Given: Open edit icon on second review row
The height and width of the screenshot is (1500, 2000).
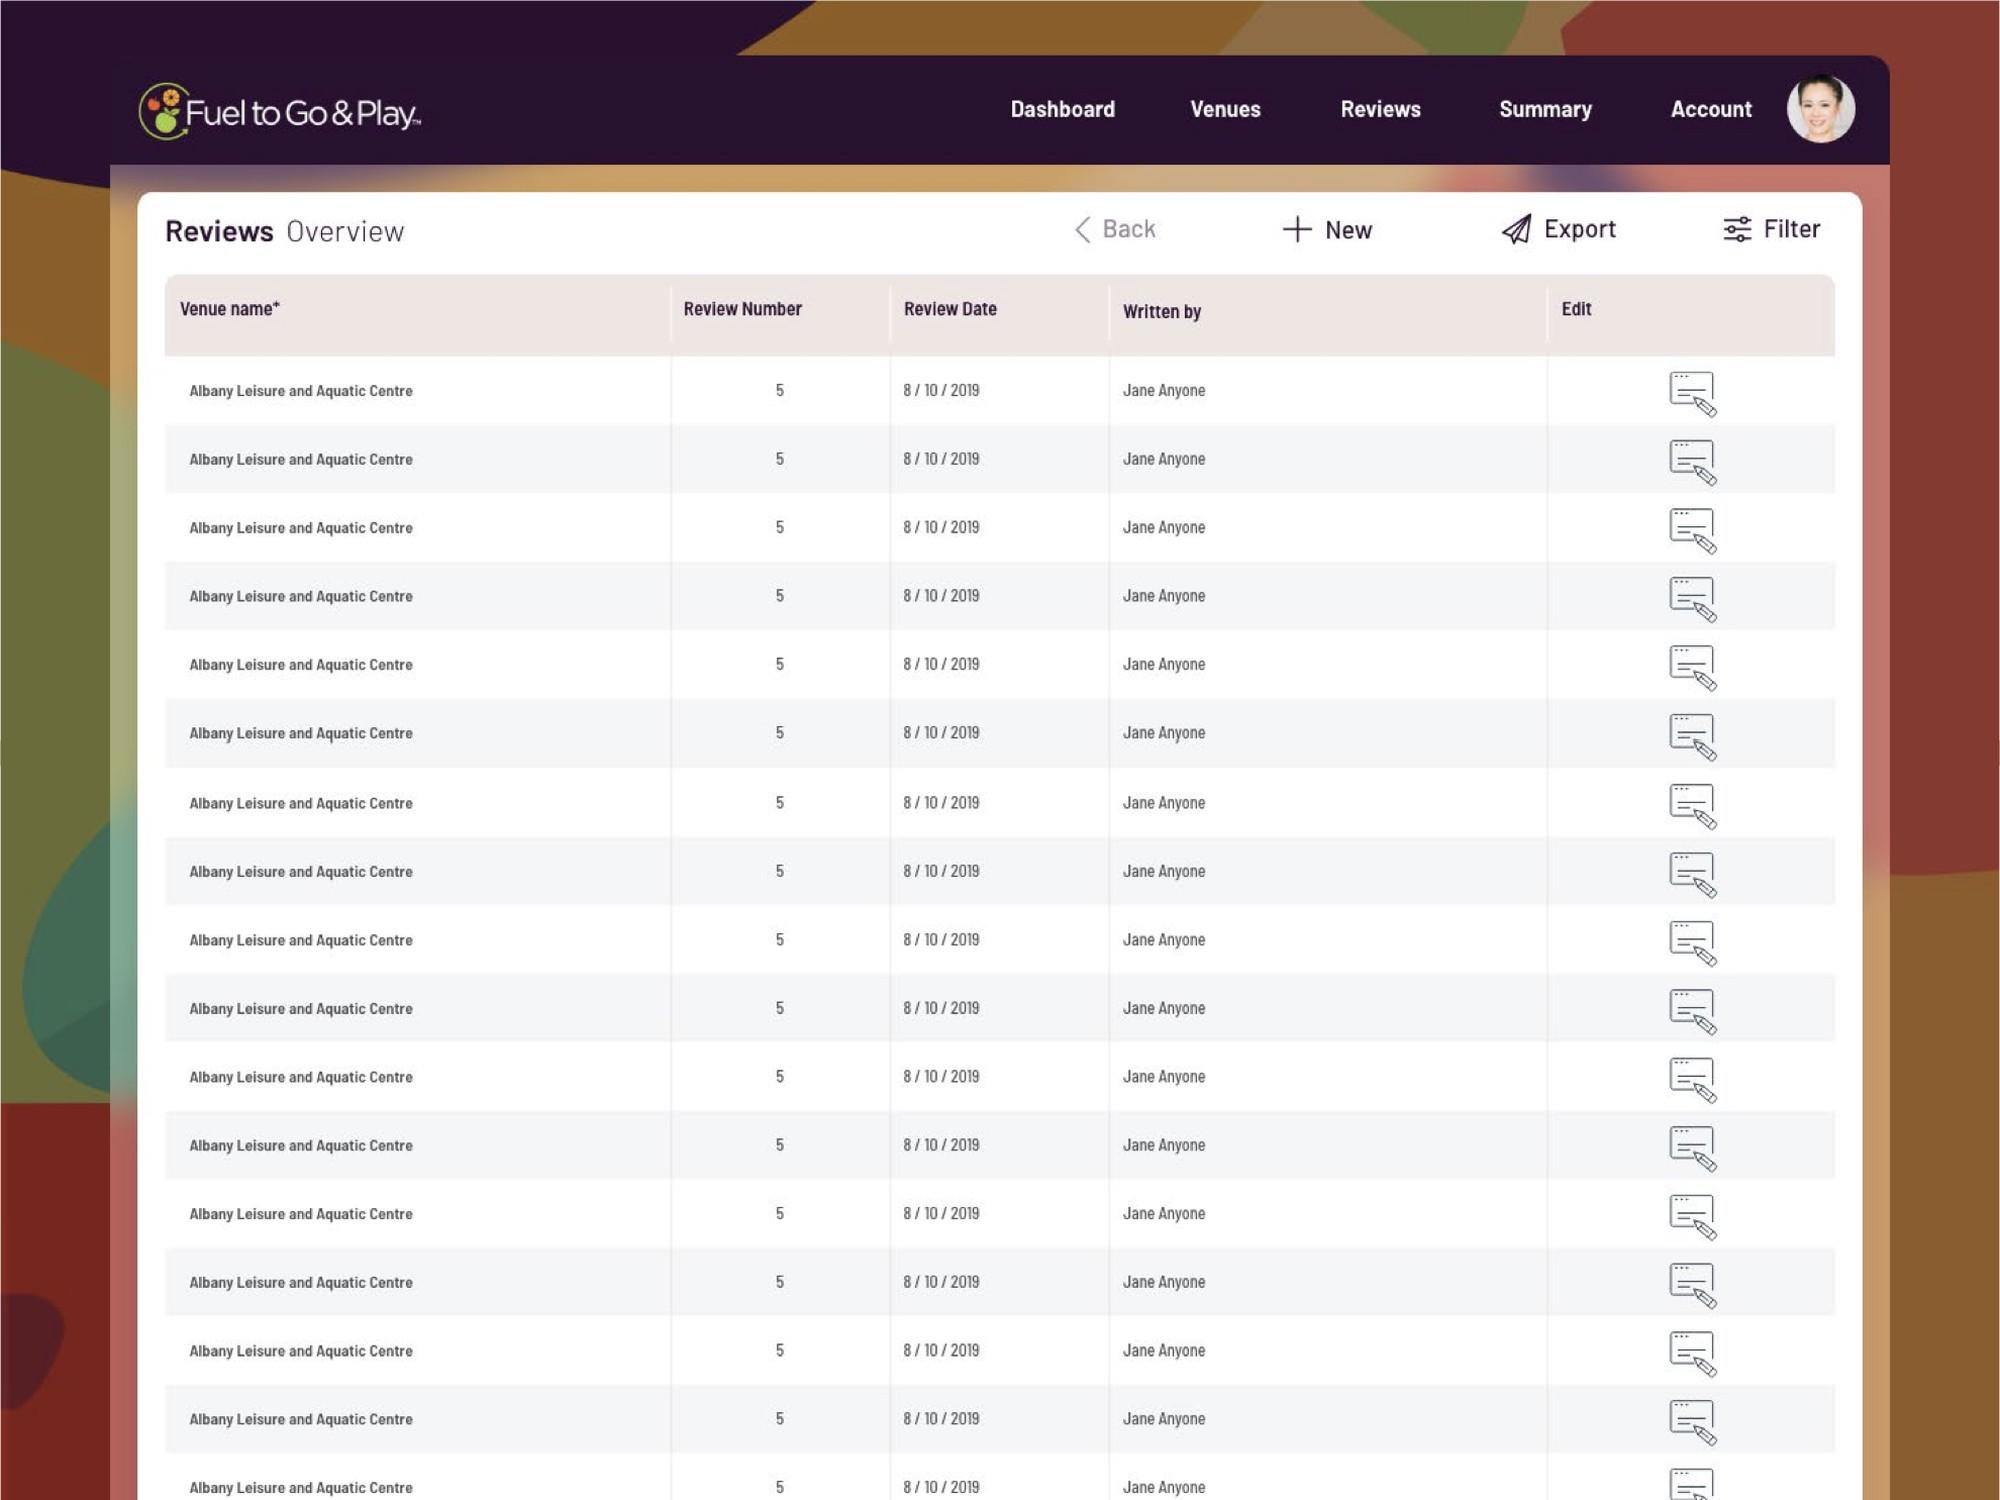Looking at the screenshot, I should tap(1692, 462).
